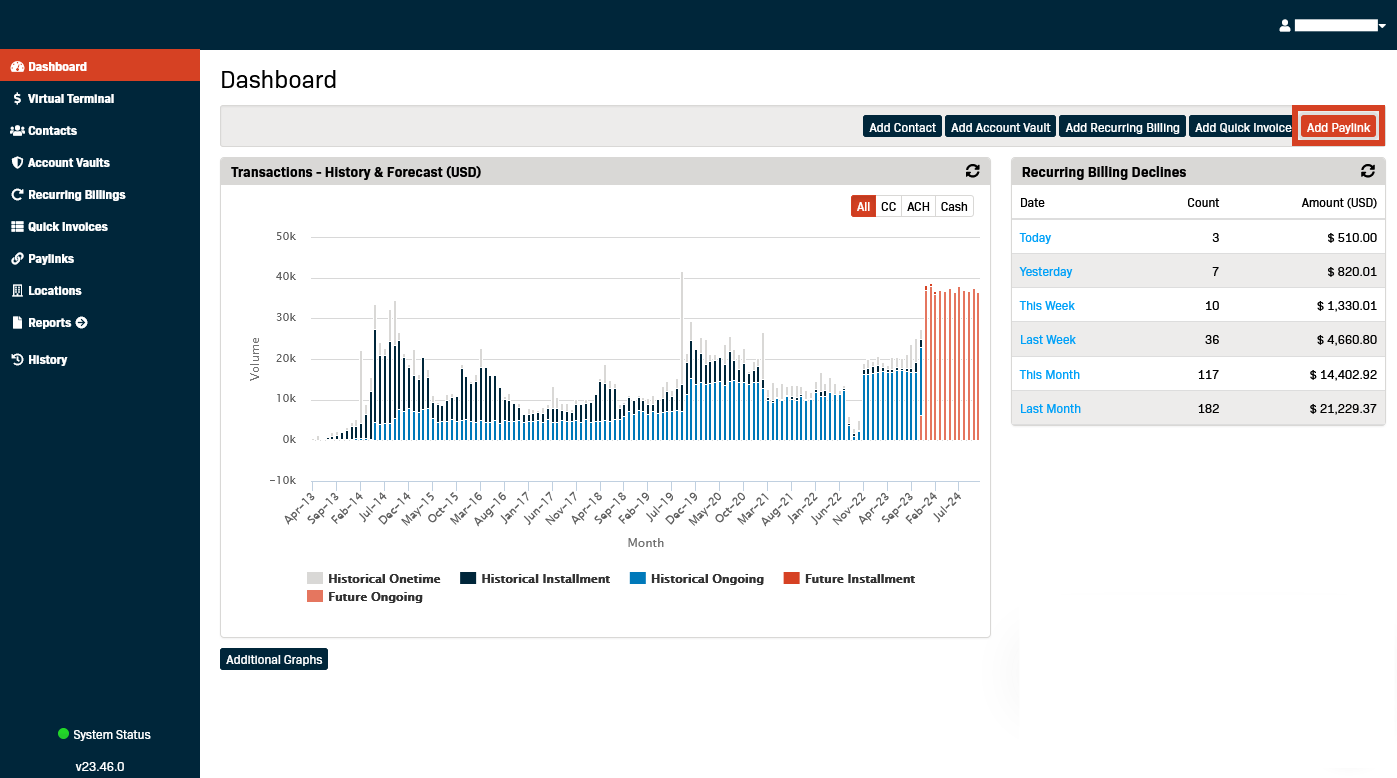
Task: Go to Contacts in the sidebar
Action: click(x=100, y=131)
